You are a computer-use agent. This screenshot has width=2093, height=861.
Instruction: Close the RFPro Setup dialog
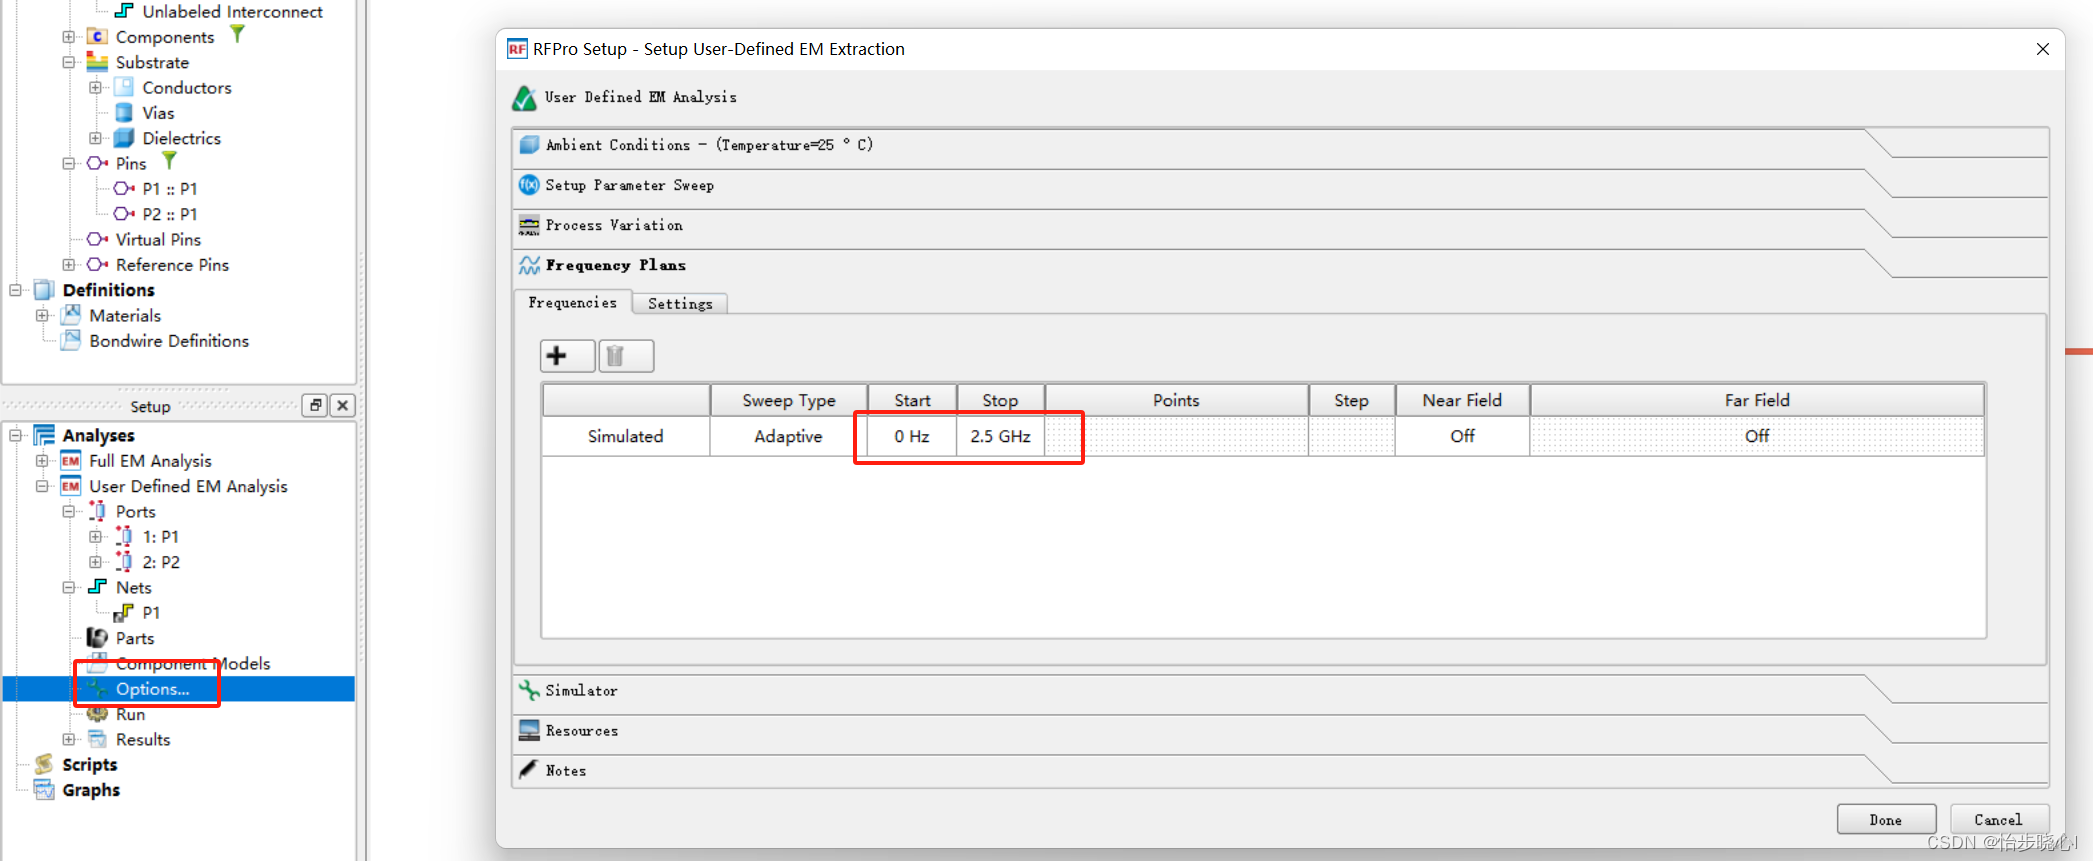[2043, 49]
